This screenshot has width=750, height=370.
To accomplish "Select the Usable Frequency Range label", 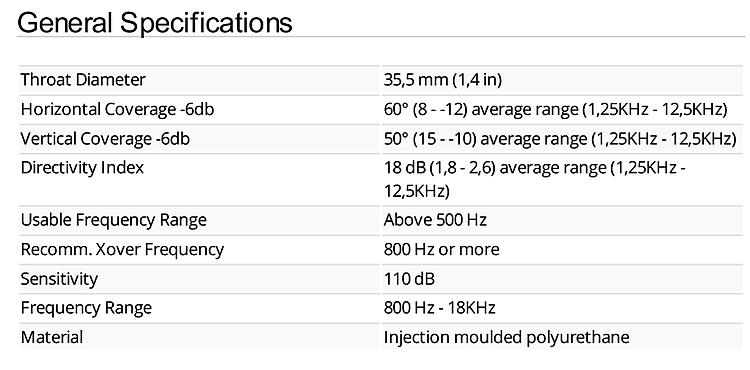I will click(113, 220).
